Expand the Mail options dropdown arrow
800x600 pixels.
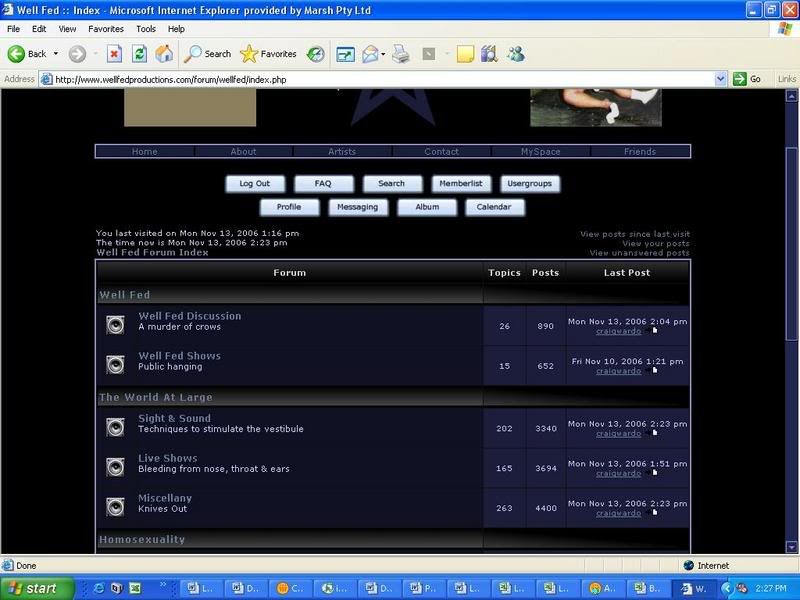pos(383,54)
